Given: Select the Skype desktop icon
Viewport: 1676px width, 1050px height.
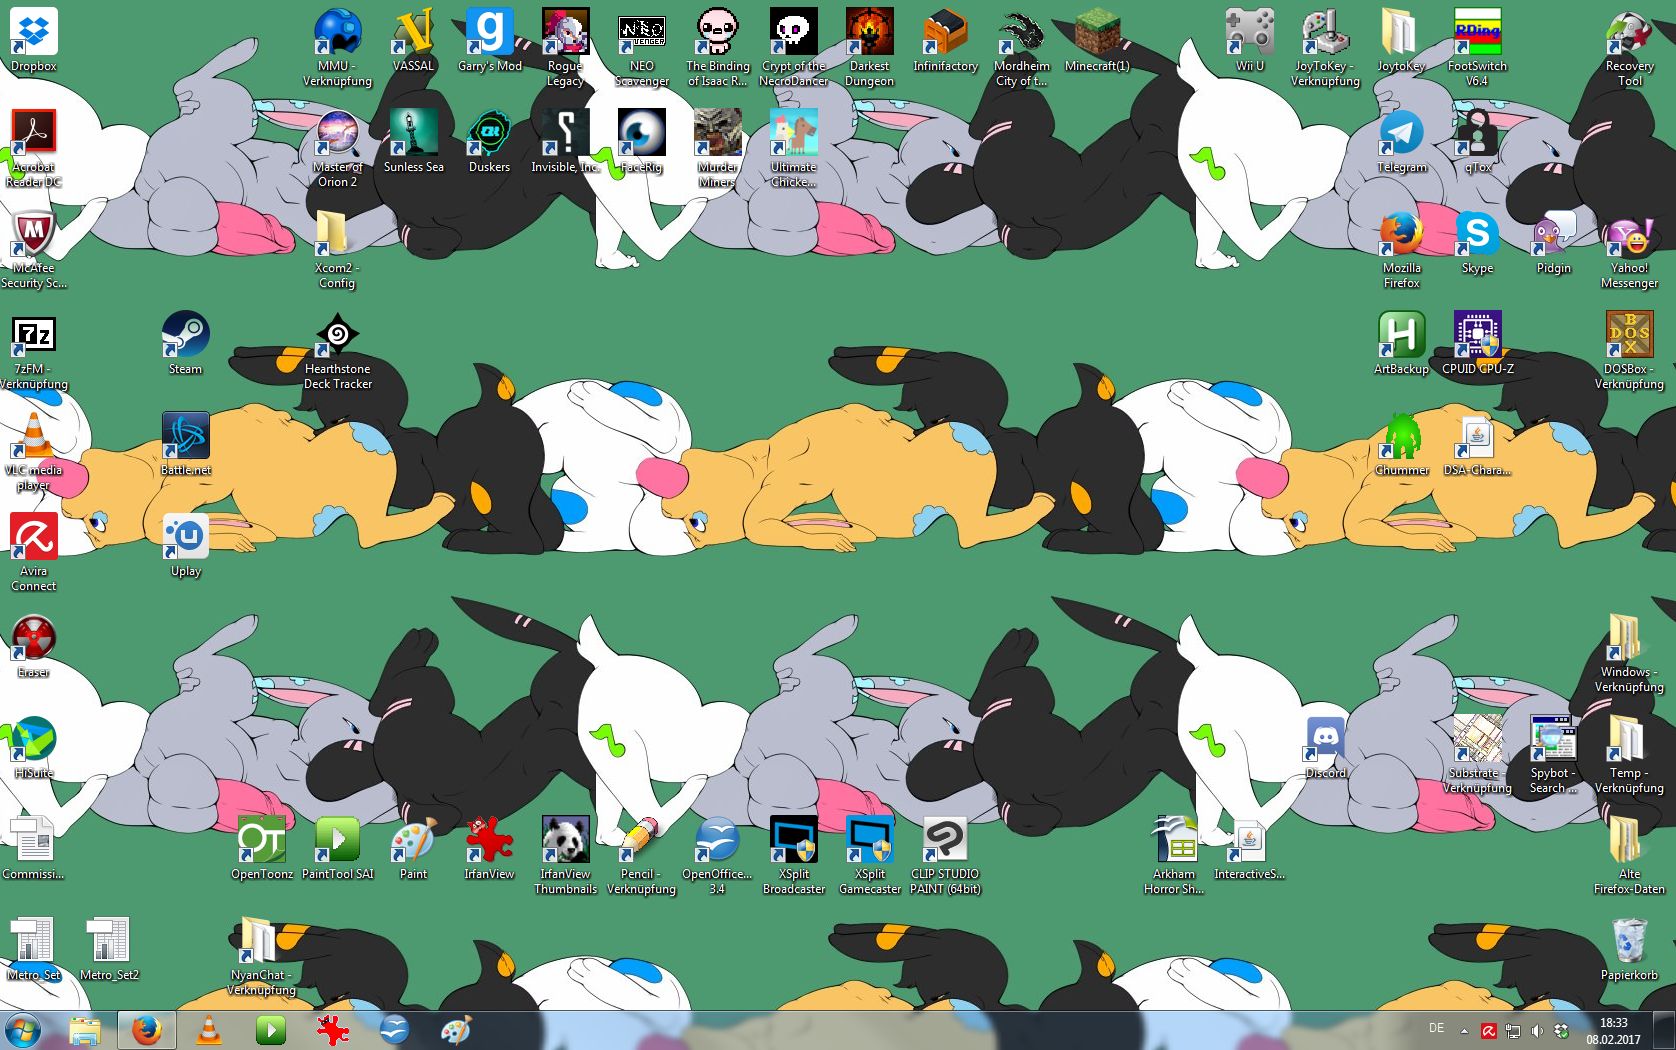Looking at the screenshot, I should click(1477, 242).
